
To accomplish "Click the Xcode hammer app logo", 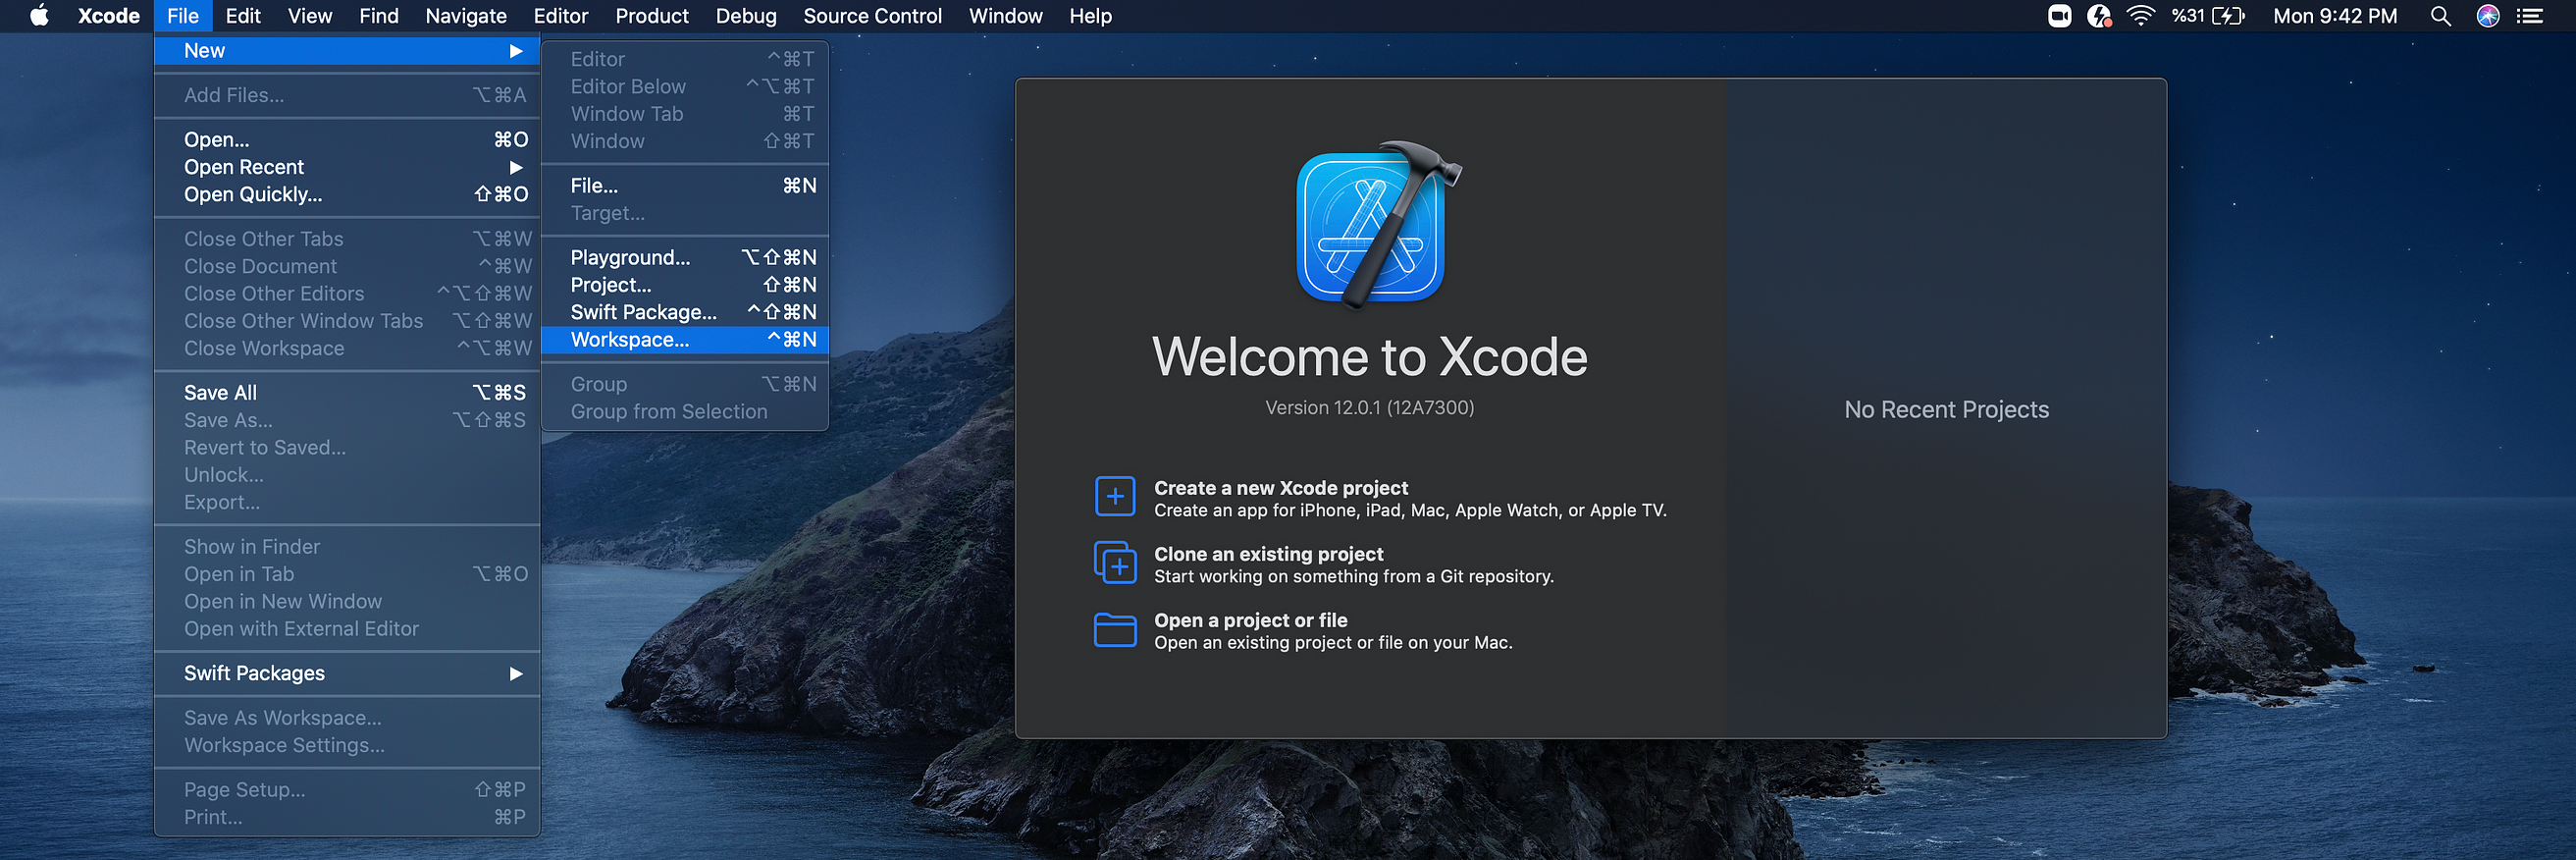I will pos(1378,226).
